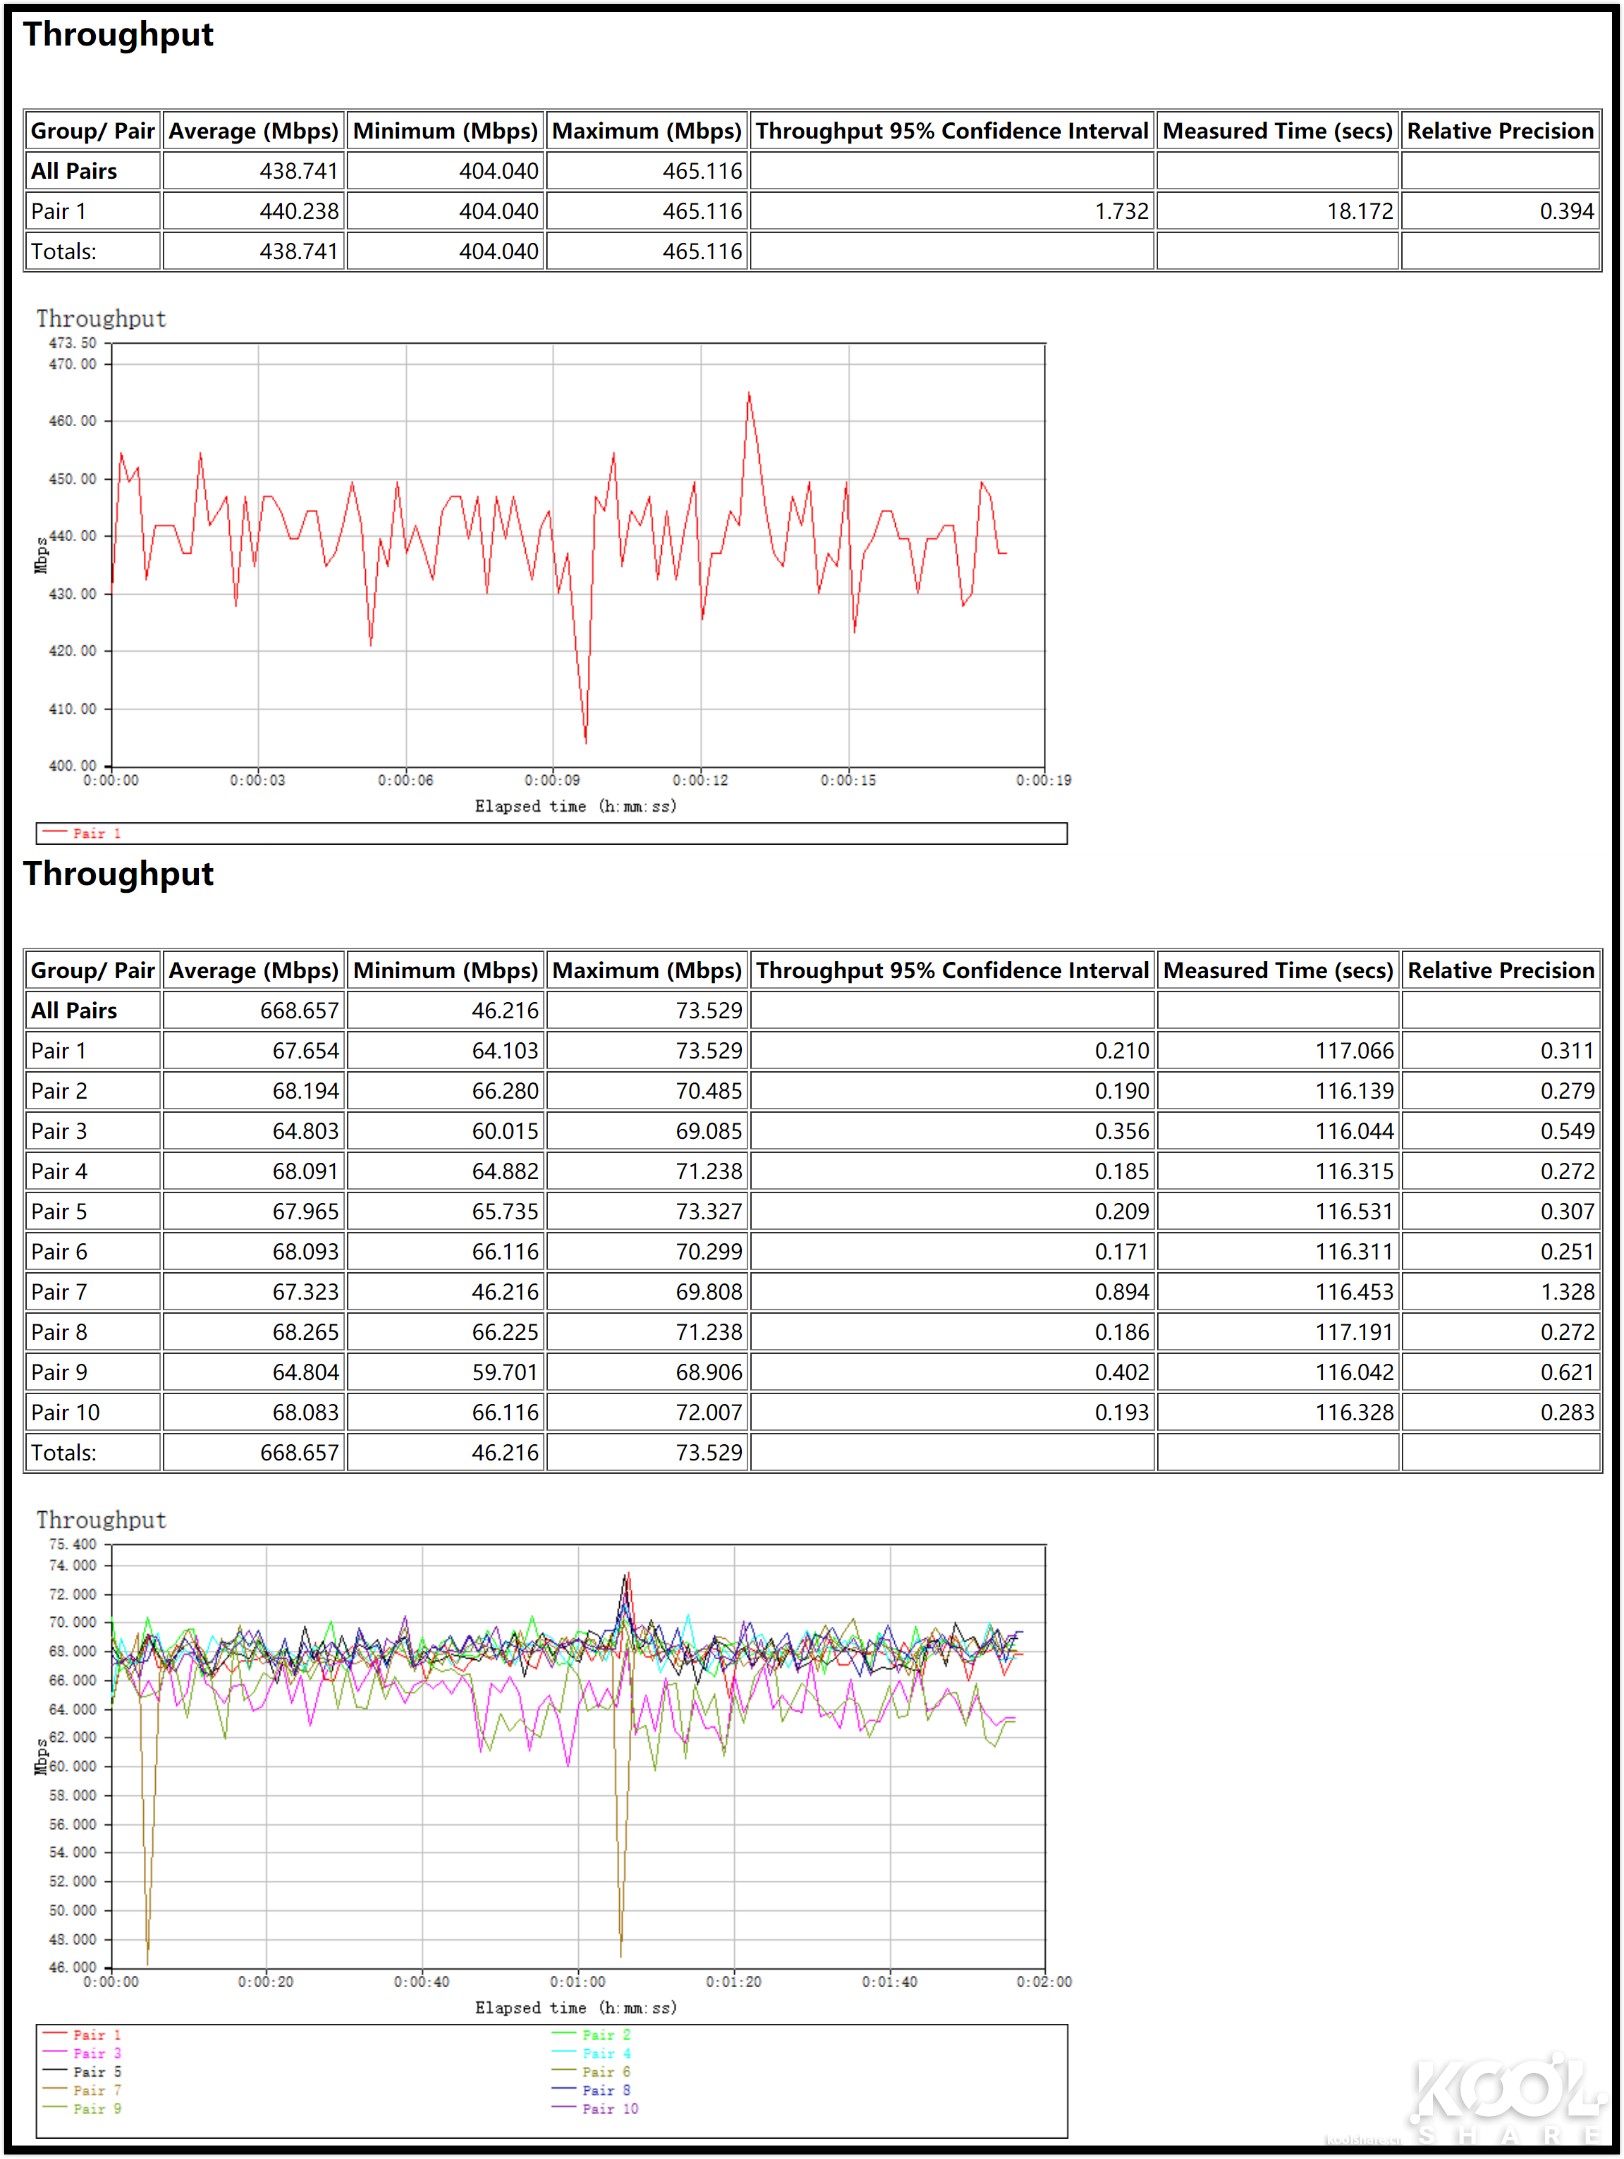
Task: Select the 67.965 average cell
Action: (x=254, y=1211)
